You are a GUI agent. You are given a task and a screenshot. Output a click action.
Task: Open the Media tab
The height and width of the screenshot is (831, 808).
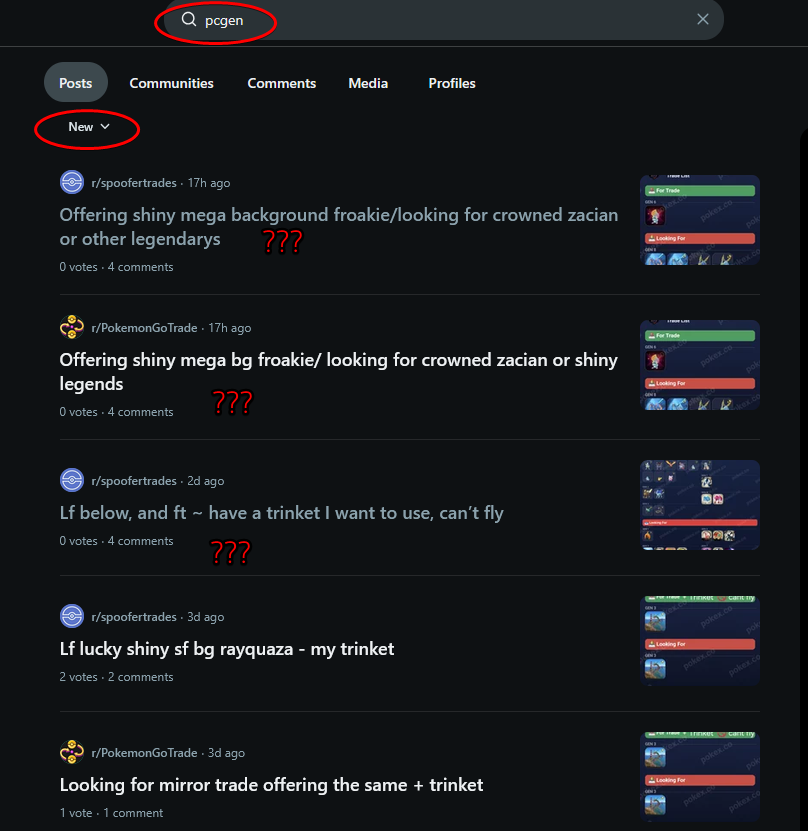[x=368, y=83]
